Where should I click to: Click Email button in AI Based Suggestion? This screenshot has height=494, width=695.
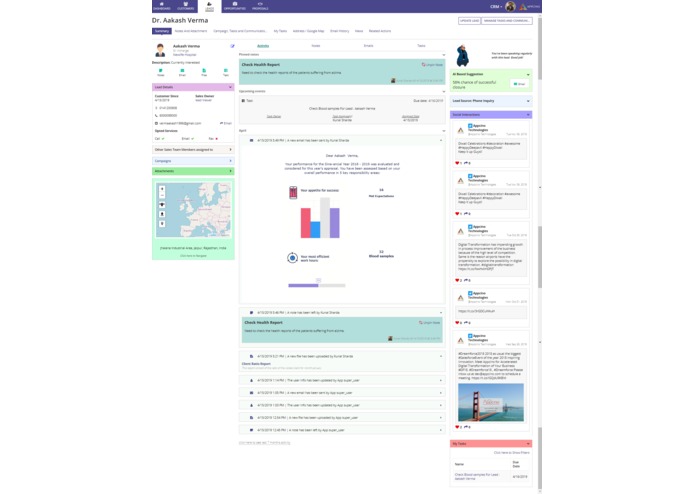point(519,84)
